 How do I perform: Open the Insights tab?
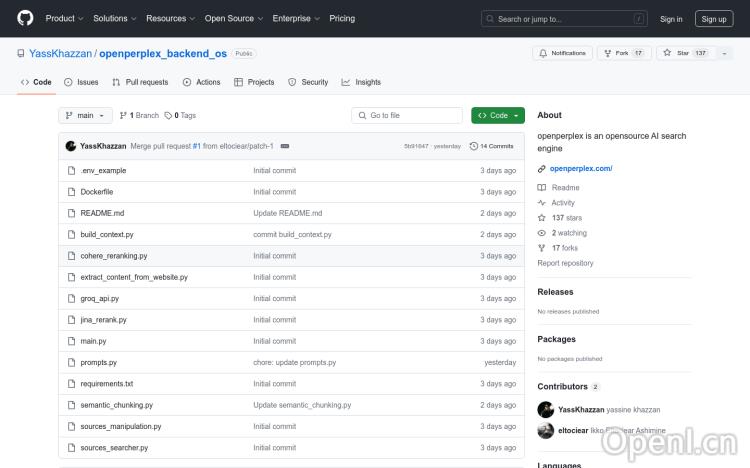pyautogui.click(x=361, y=82)
